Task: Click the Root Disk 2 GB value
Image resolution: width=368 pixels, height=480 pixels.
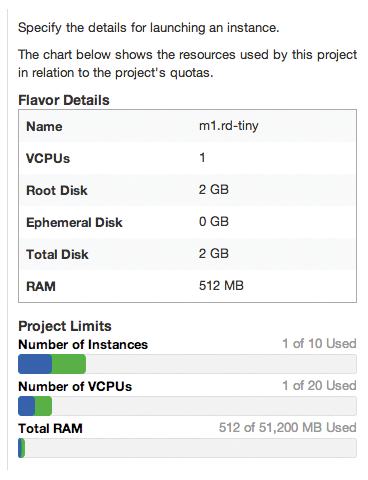Action: tap(214, 190)
